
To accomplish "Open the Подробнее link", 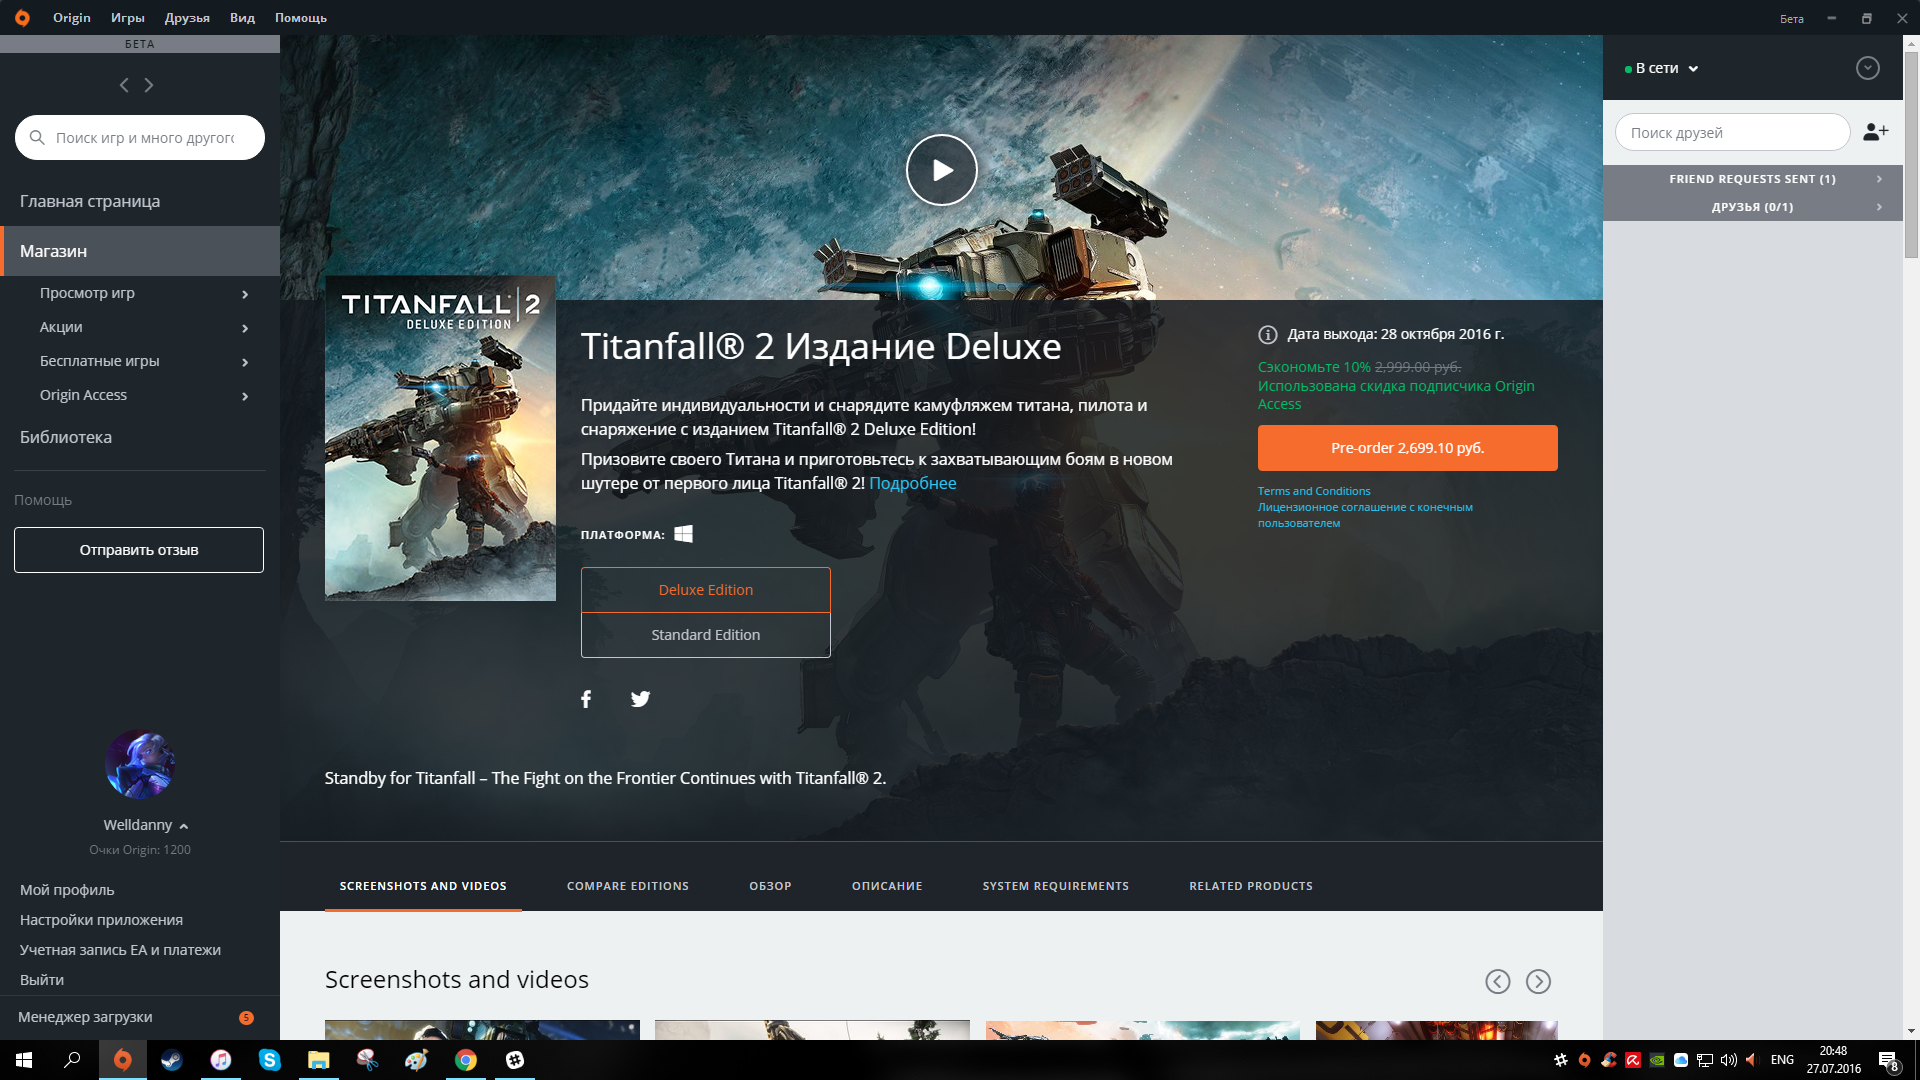I will [913, 483].
